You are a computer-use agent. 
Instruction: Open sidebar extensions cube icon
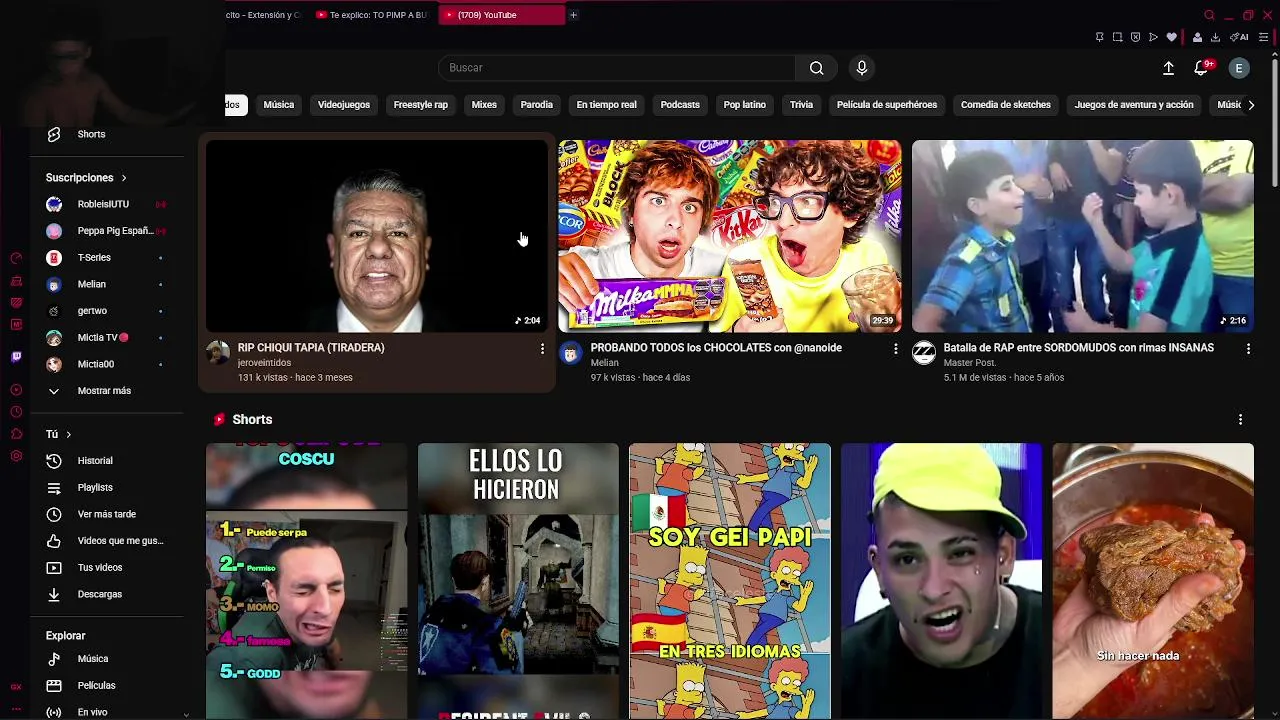point(16,434)
